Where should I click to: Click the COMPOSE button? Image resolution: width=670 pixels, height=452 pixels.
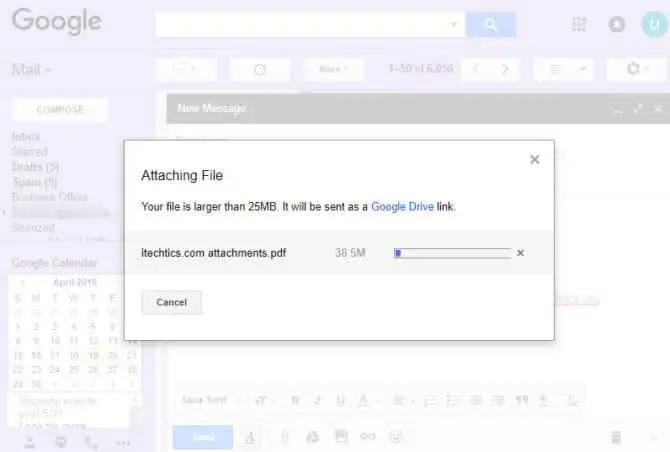pyautogui.click(x=60, y=110)
